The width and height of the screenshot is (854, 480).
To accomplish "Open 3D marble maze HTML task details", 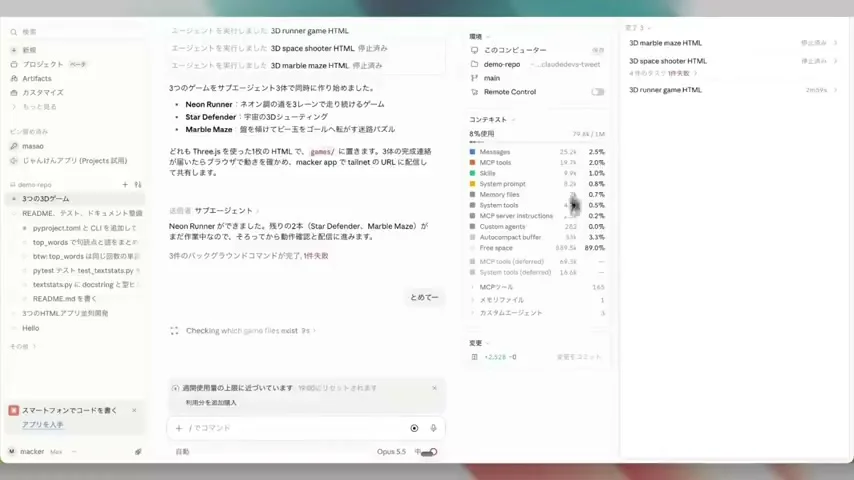I will point(732,43).
